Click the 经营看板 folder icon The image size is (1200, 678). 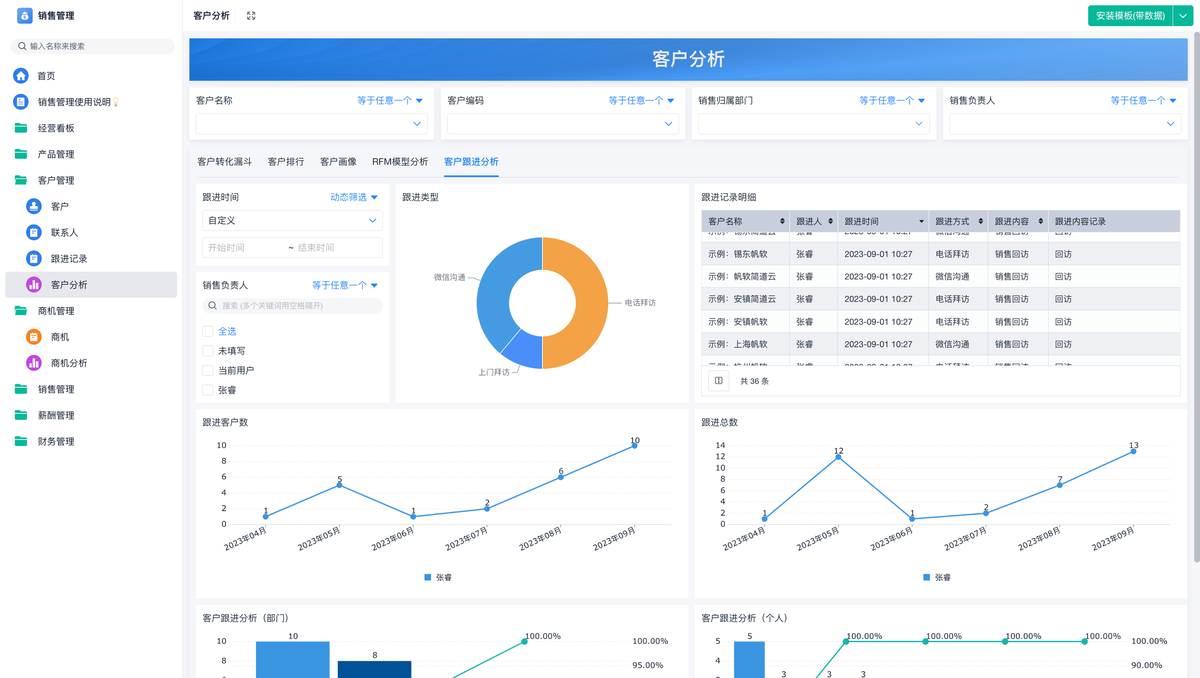click(x=21, y=128)
